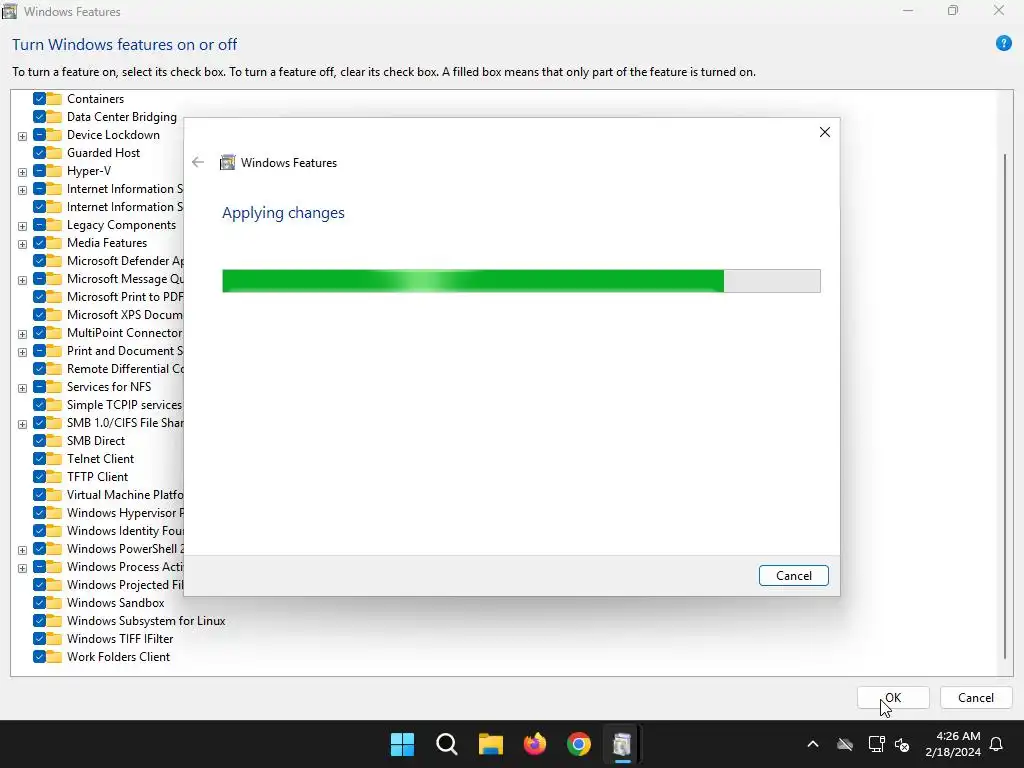This screenshot has height=768, width=1024.
Task: Open the Windows Start menu
Action: [402, 744]
